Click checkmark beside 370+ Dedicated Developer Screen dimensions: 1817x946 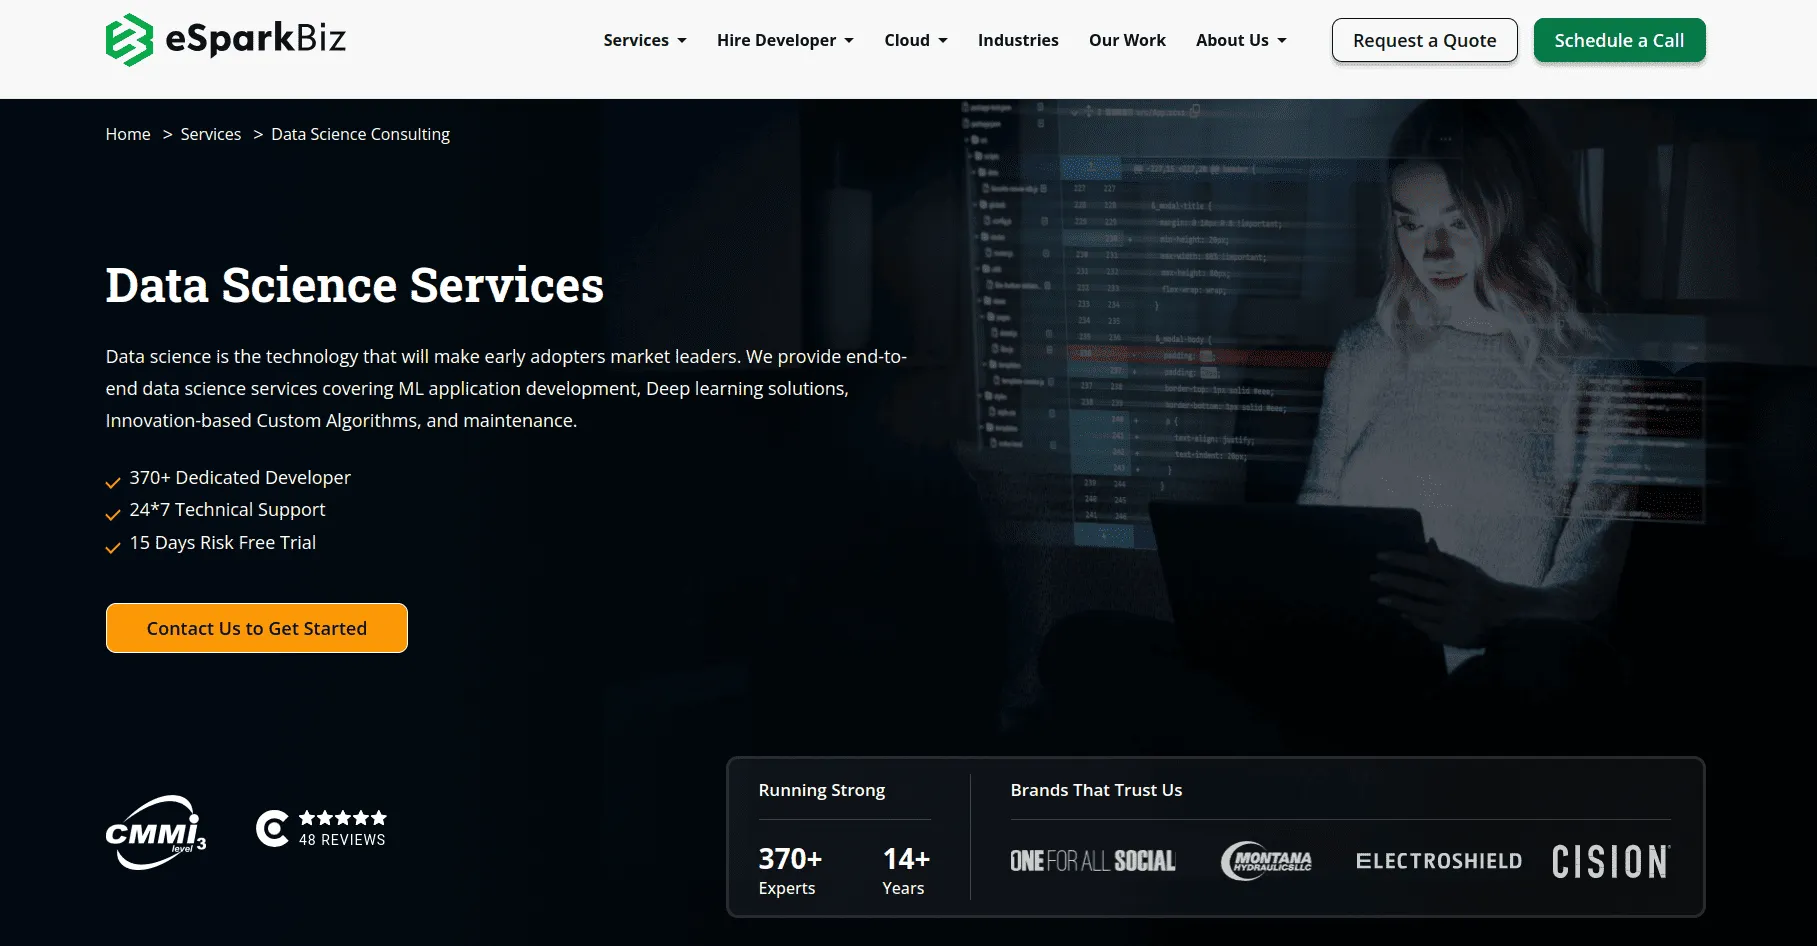tap(113, 483)
